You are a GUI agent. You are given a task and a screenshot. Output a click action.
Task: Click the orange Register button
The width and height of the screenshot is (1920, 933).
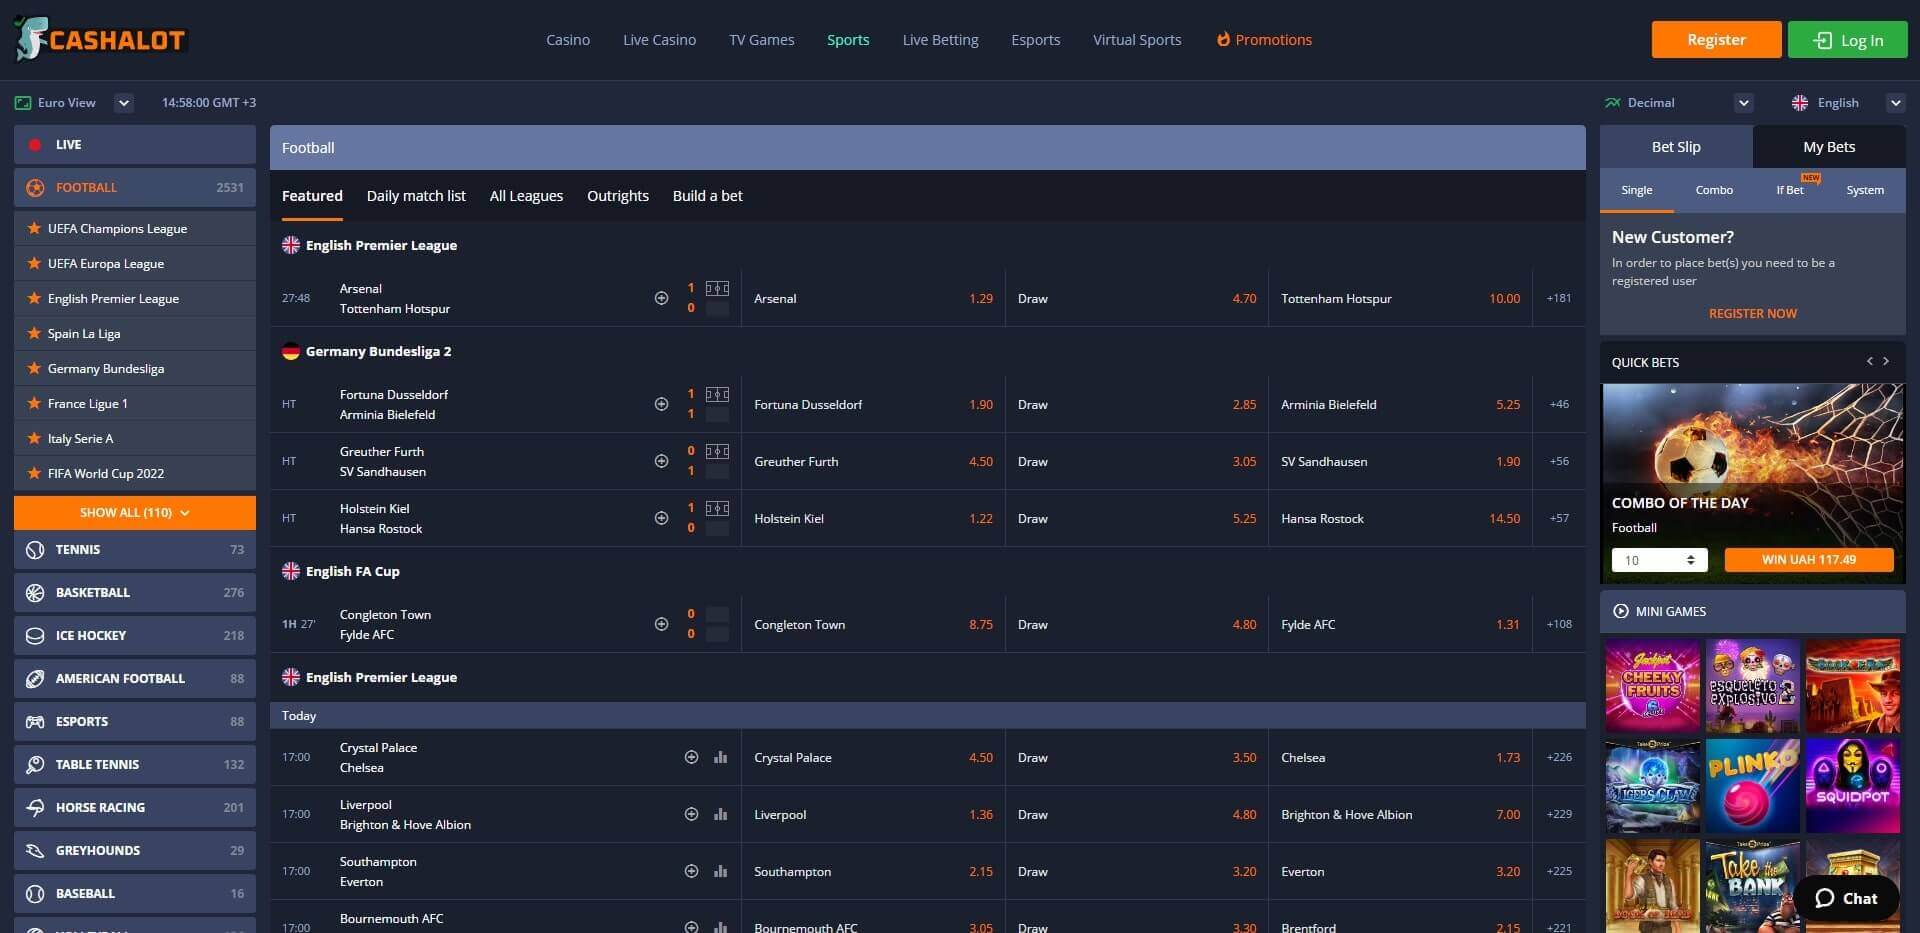(1716, 40)
